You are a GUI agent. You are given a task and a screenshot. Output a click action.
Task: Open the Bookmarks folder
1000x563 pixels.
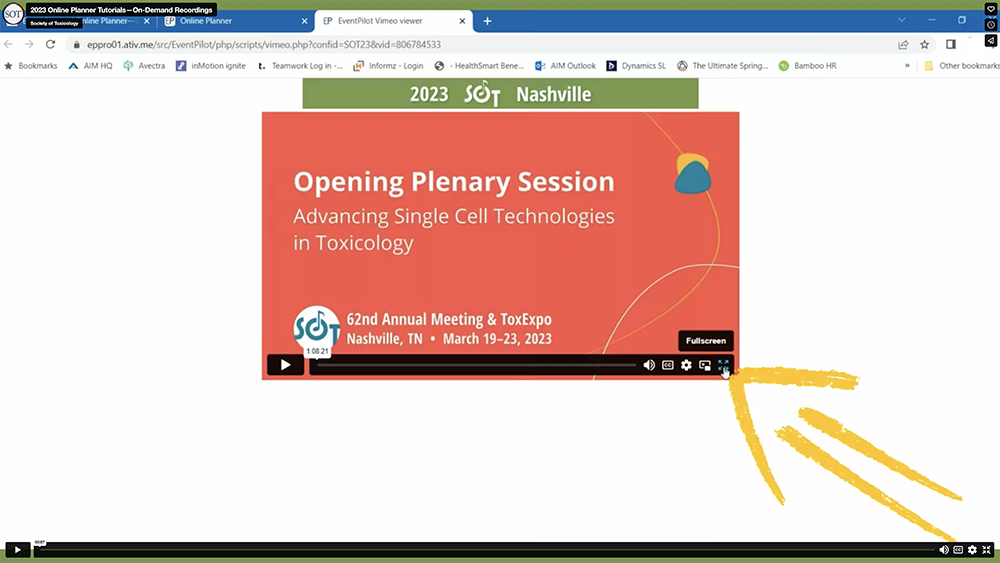pos(31,66)
